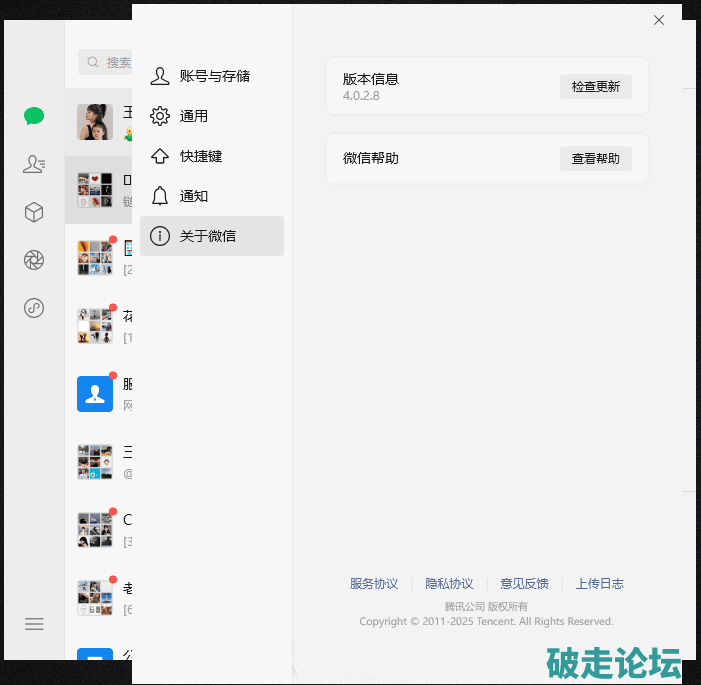
Task: Open the 服务协议 link
Action: click(374, 584)
